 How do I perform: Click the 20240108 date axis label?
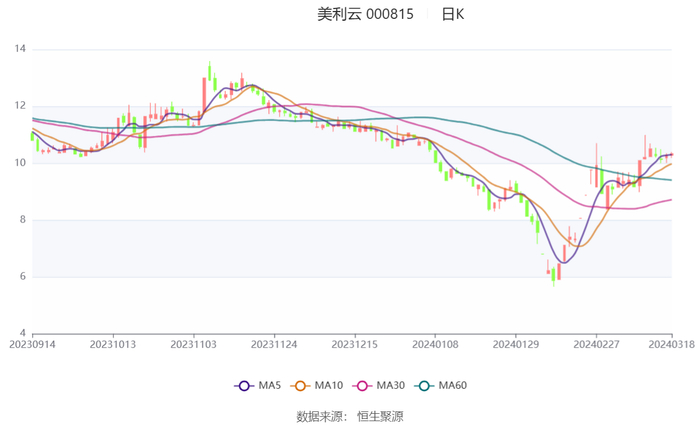[434, 343]
